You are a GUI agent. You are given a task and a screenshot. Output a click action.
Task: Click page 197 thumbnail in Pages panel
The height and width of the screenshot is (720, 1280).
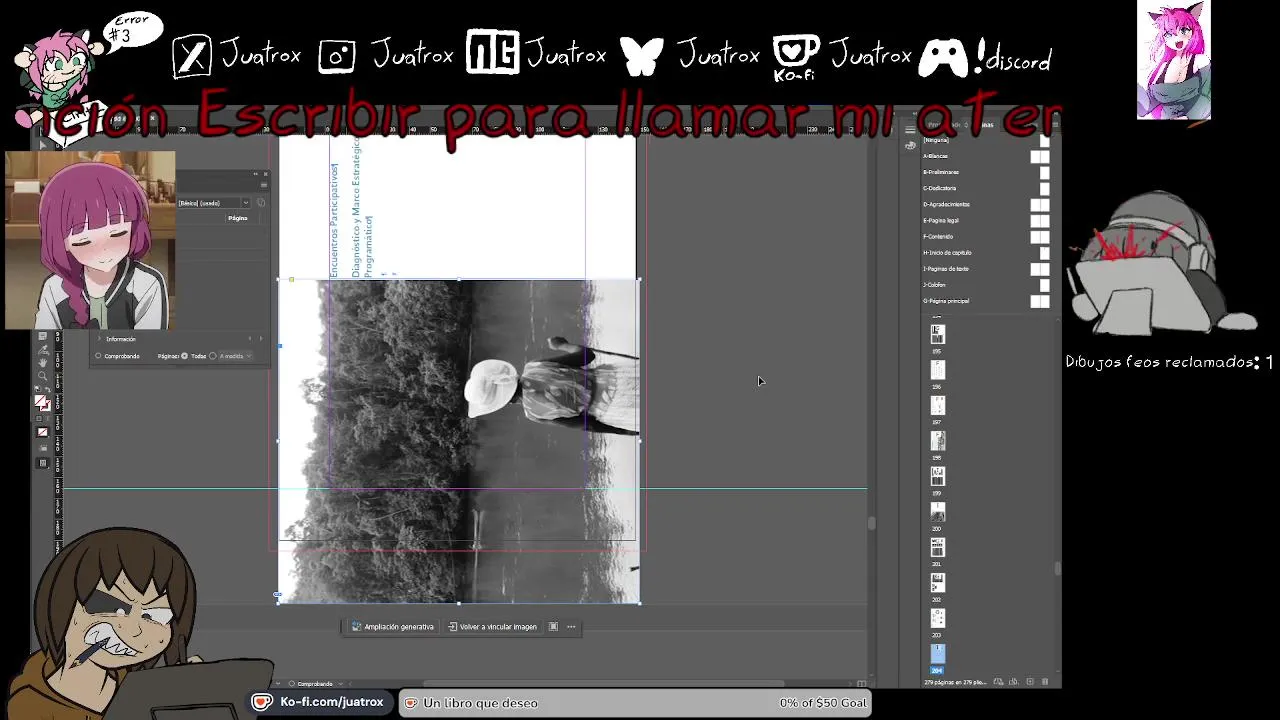click(x=937, y=405)
